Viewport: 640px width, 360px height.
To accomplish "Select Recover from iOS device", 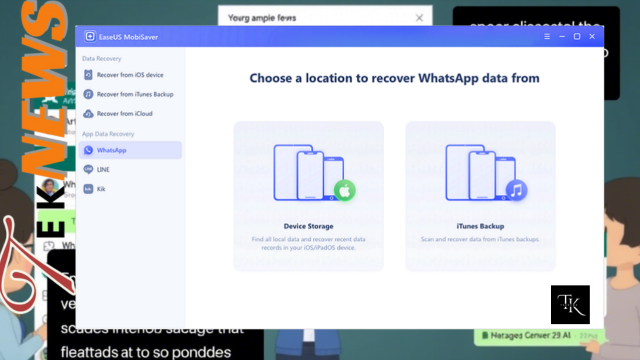I will pyautogui.click(x=130, y=75).
